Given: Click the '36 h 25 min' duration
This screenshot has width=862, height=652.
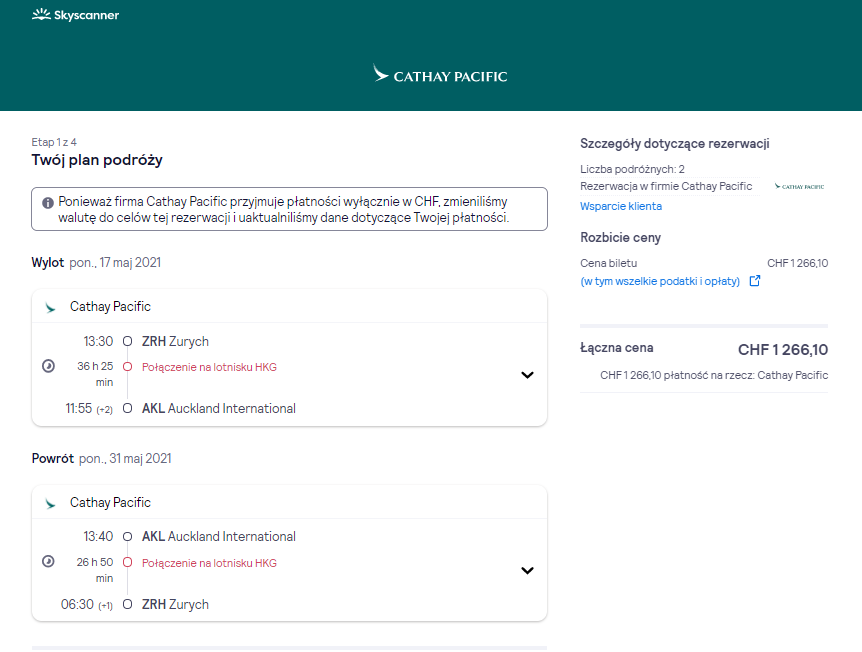Looking at the screenshot, I should click(95, 374).
